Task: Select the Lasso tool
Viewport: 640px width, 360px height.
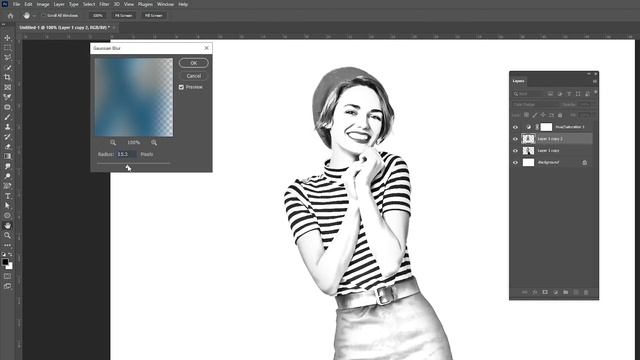Action: (x=7, y=58)
